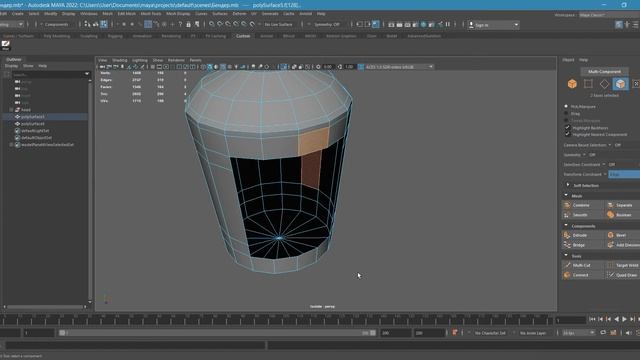Click the Bevel tool icon
This screenshot has width=640, height=360.
(611, 235)
